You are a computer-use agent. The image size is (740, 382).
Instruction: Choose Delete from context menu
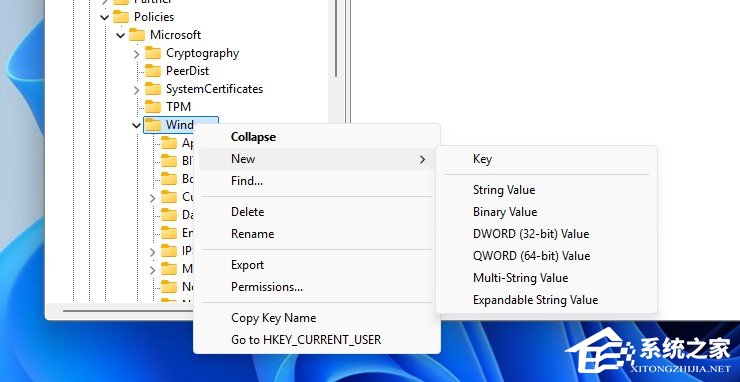click(x=317, y=212)
